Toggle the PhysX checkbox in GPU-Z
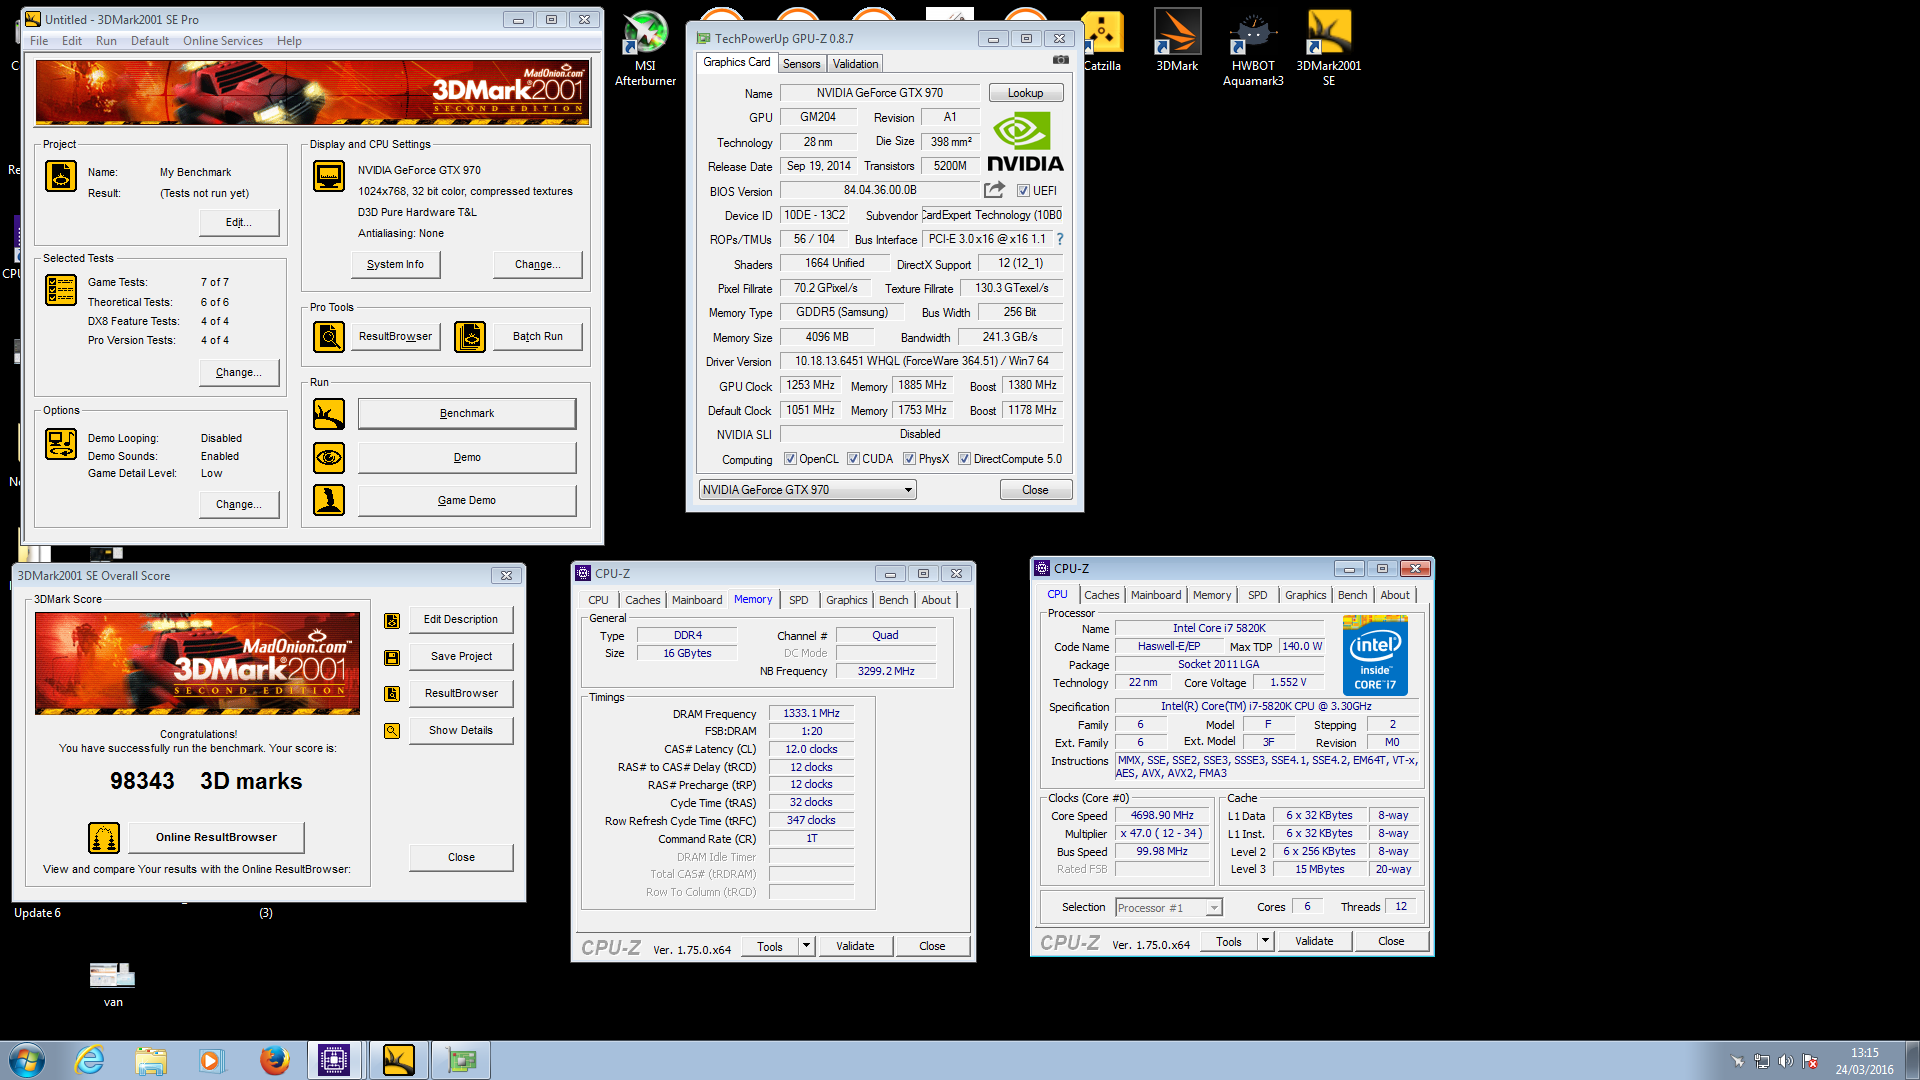Screen dimensions: 1920x1080 (909, 459)
